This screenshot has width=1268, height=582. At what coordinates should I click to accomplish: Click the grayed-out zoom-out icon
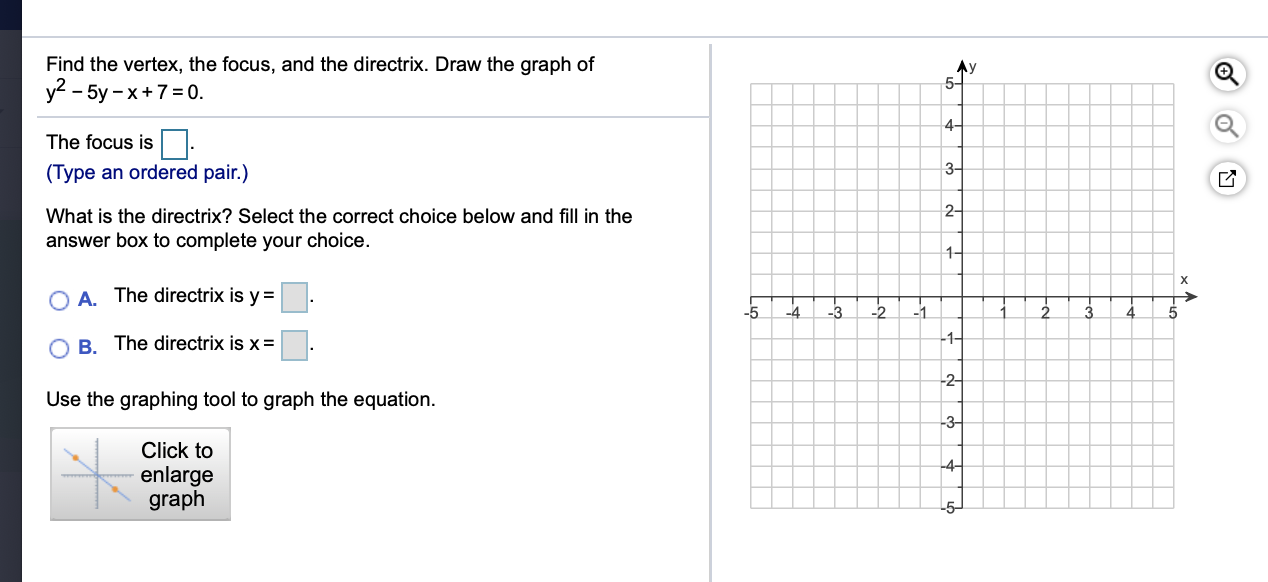pos(1227,126)
